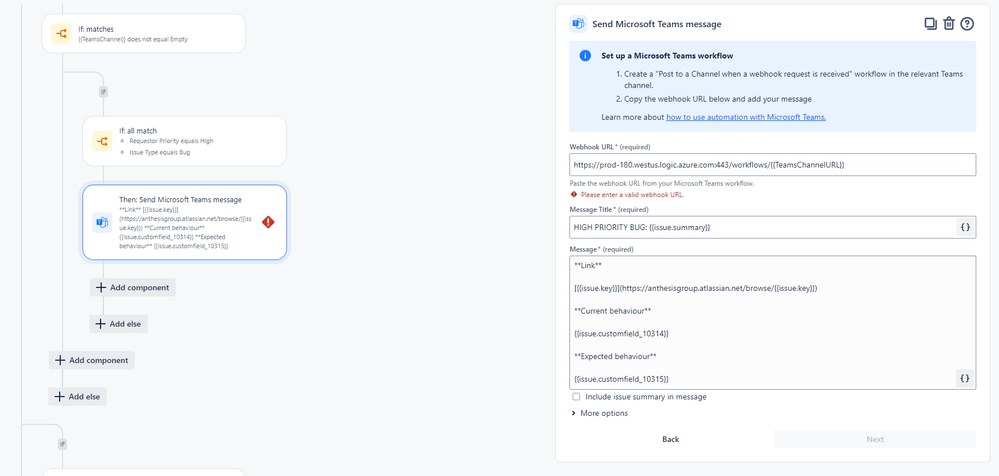Click 'Please enter a valid webhook URL.' error text
The height and width of the screenshot is (476, 999).
(632, 194)
